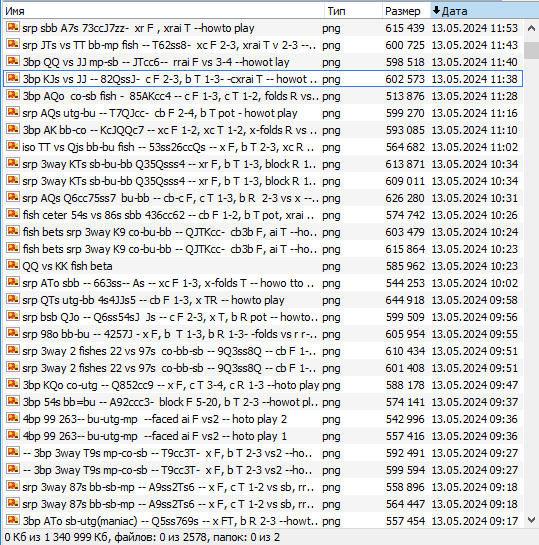Sort files by the 'Тип' column header

pos(354,11)
